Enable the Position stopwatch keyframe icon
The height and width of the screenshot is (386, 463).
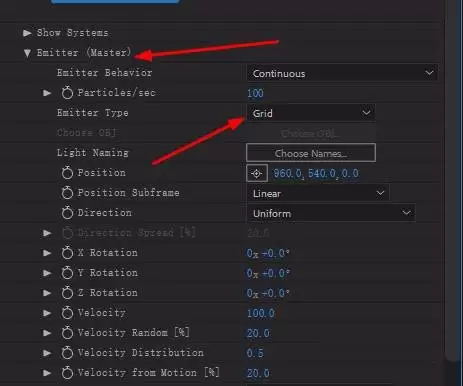[x=67, y=173]
